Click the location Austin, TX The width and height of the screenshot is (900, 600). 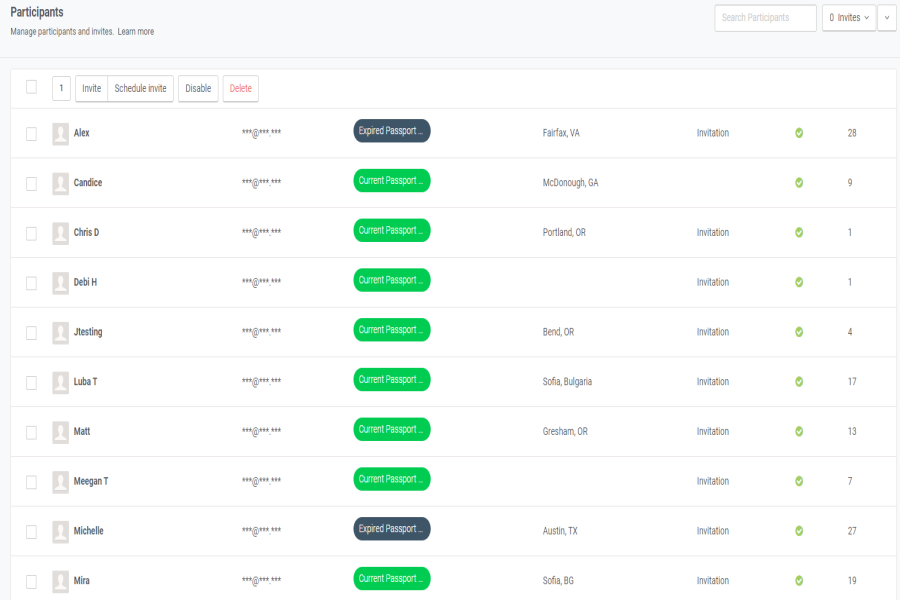(560, 531)
